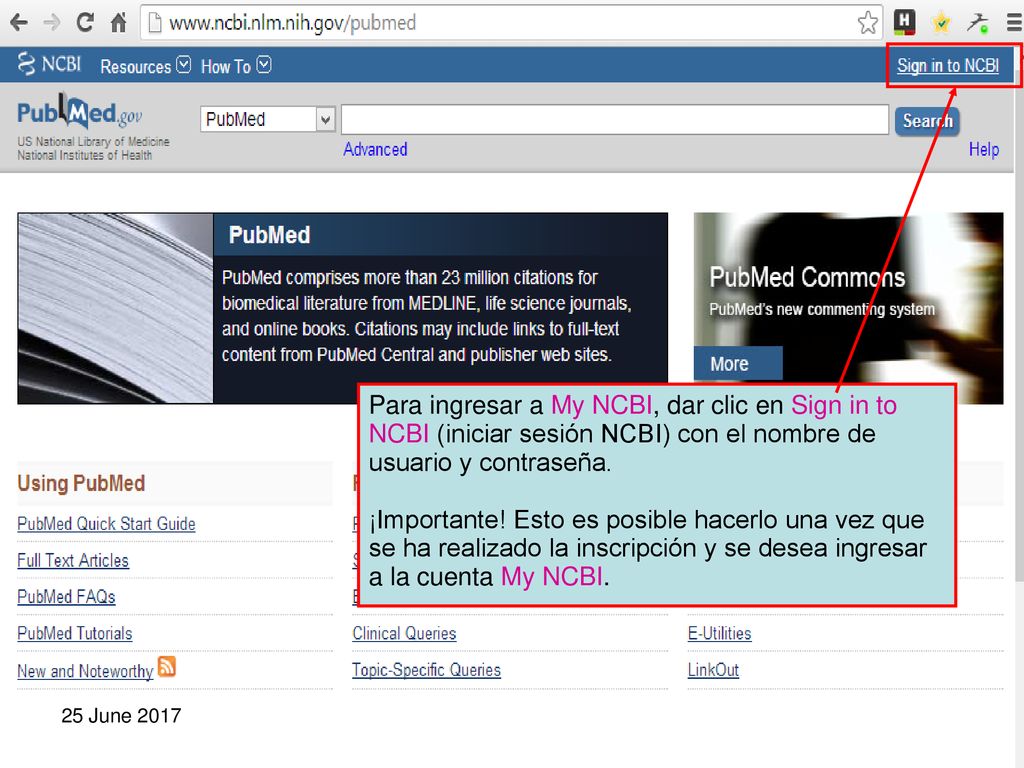Image resolution: width=1024 pixels, height=768 pixels.
Task: Open the Advanced search link
Action: point(376,150)
